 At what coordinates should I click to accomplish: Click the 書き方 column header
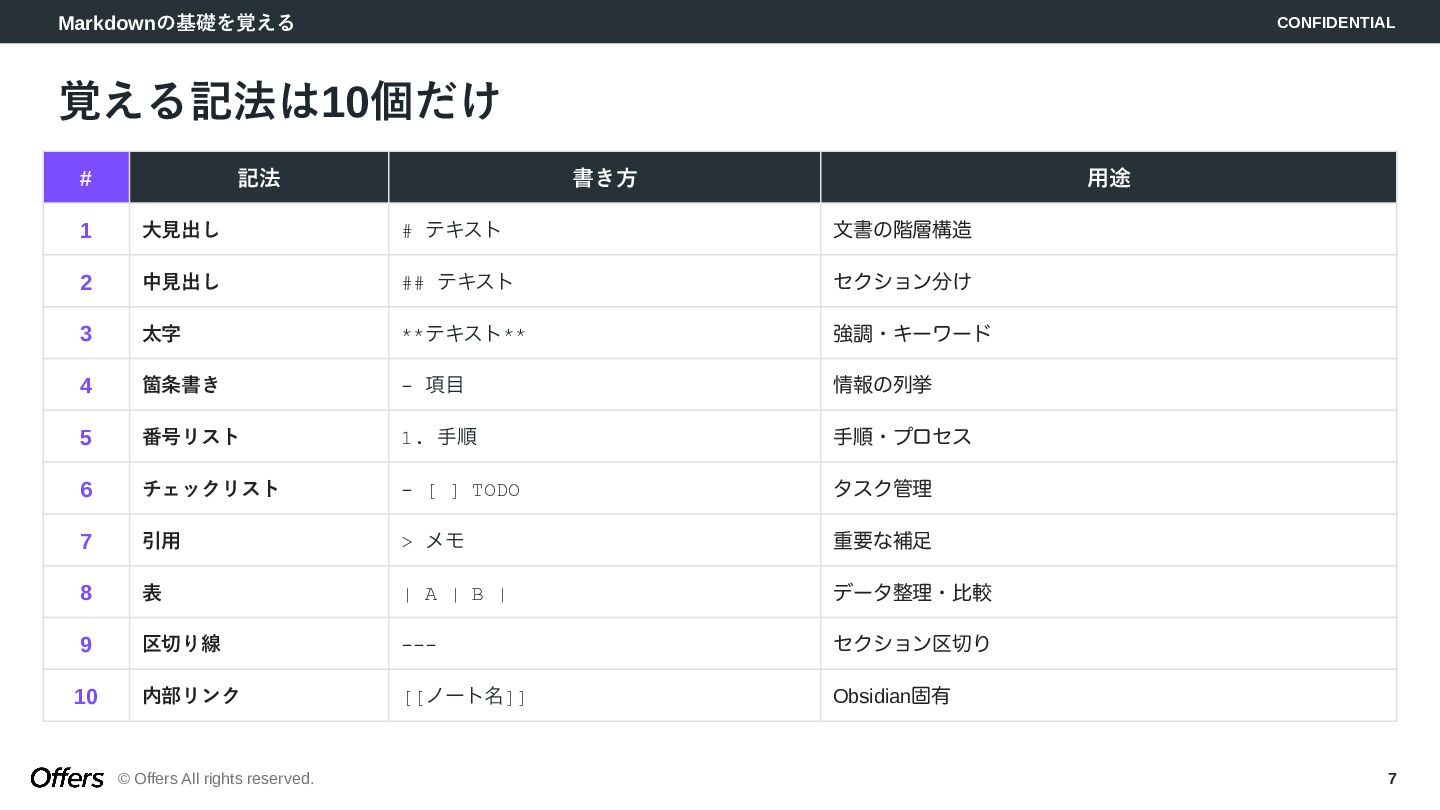pos(605,178)
